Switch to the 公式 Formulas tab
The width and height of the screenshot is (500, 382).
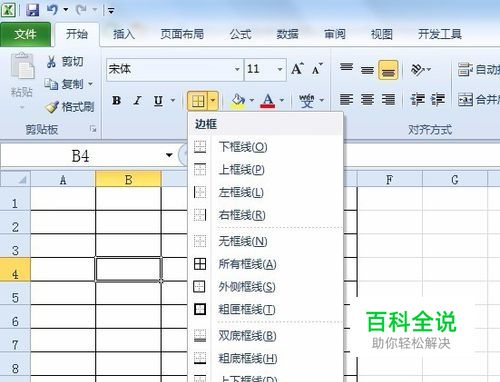[240, 34]
